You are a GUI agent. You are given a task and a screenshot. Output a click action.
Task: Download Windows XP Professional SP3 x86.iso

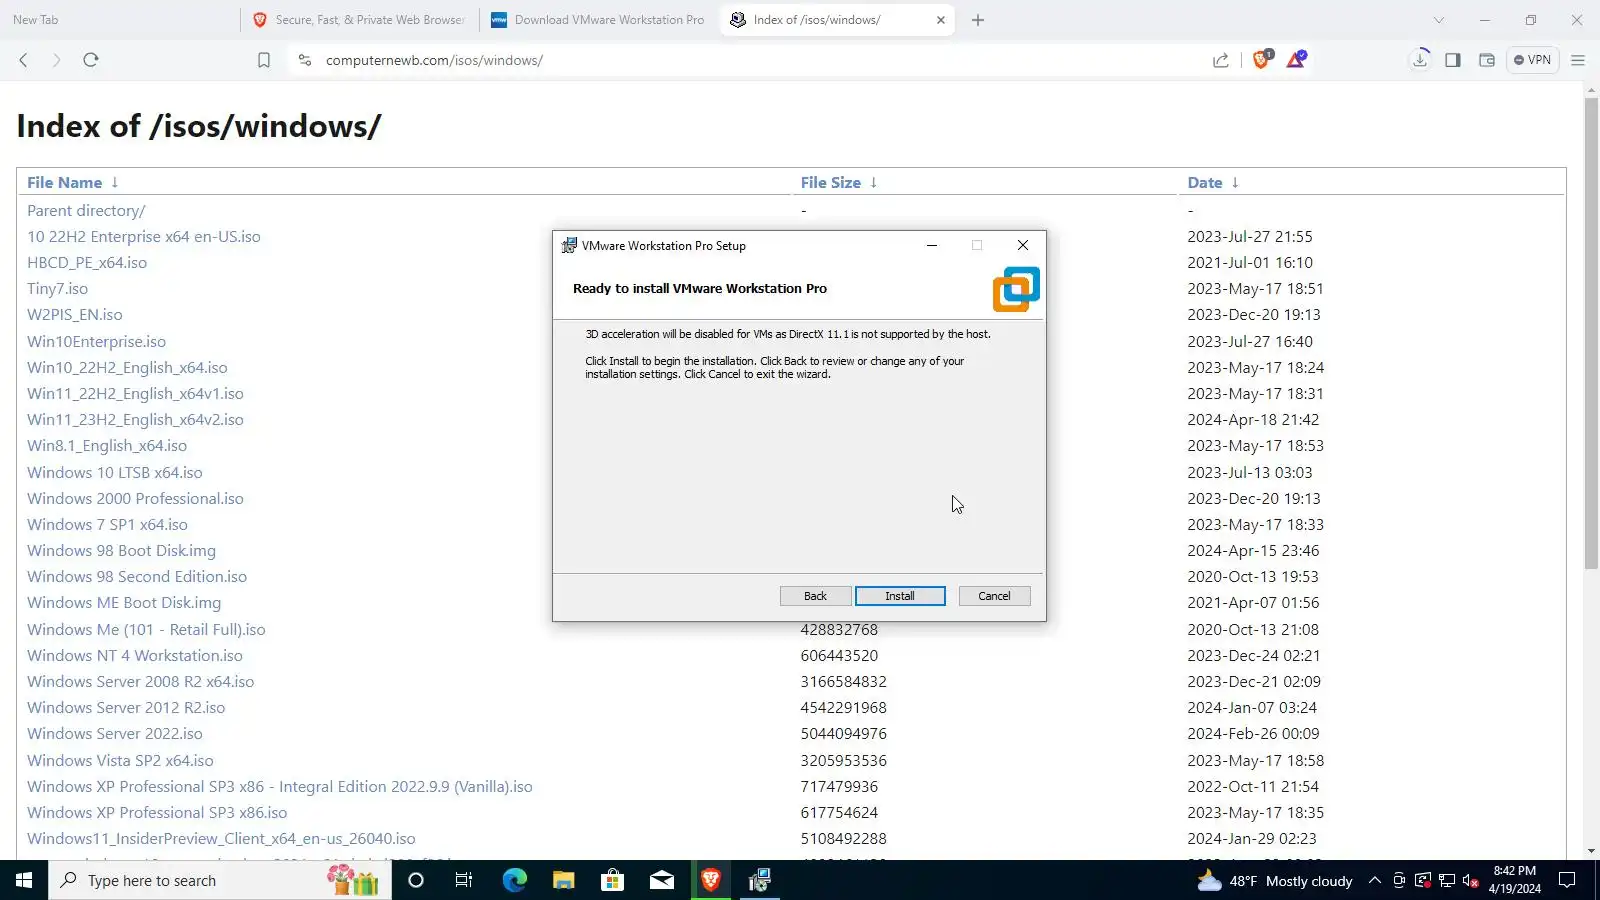pos(157,813)
